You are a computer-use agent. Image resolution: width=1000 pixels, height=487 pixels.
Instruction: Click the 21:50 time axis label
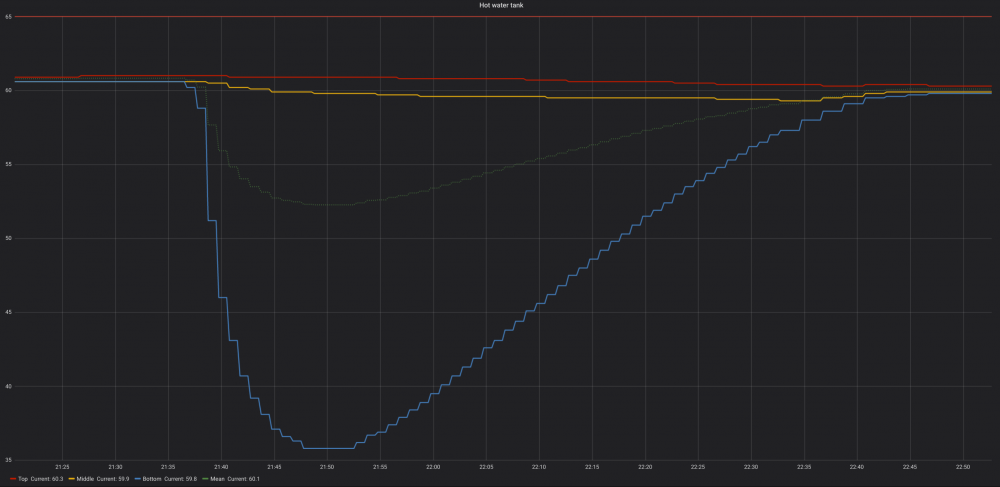[327, 467]
